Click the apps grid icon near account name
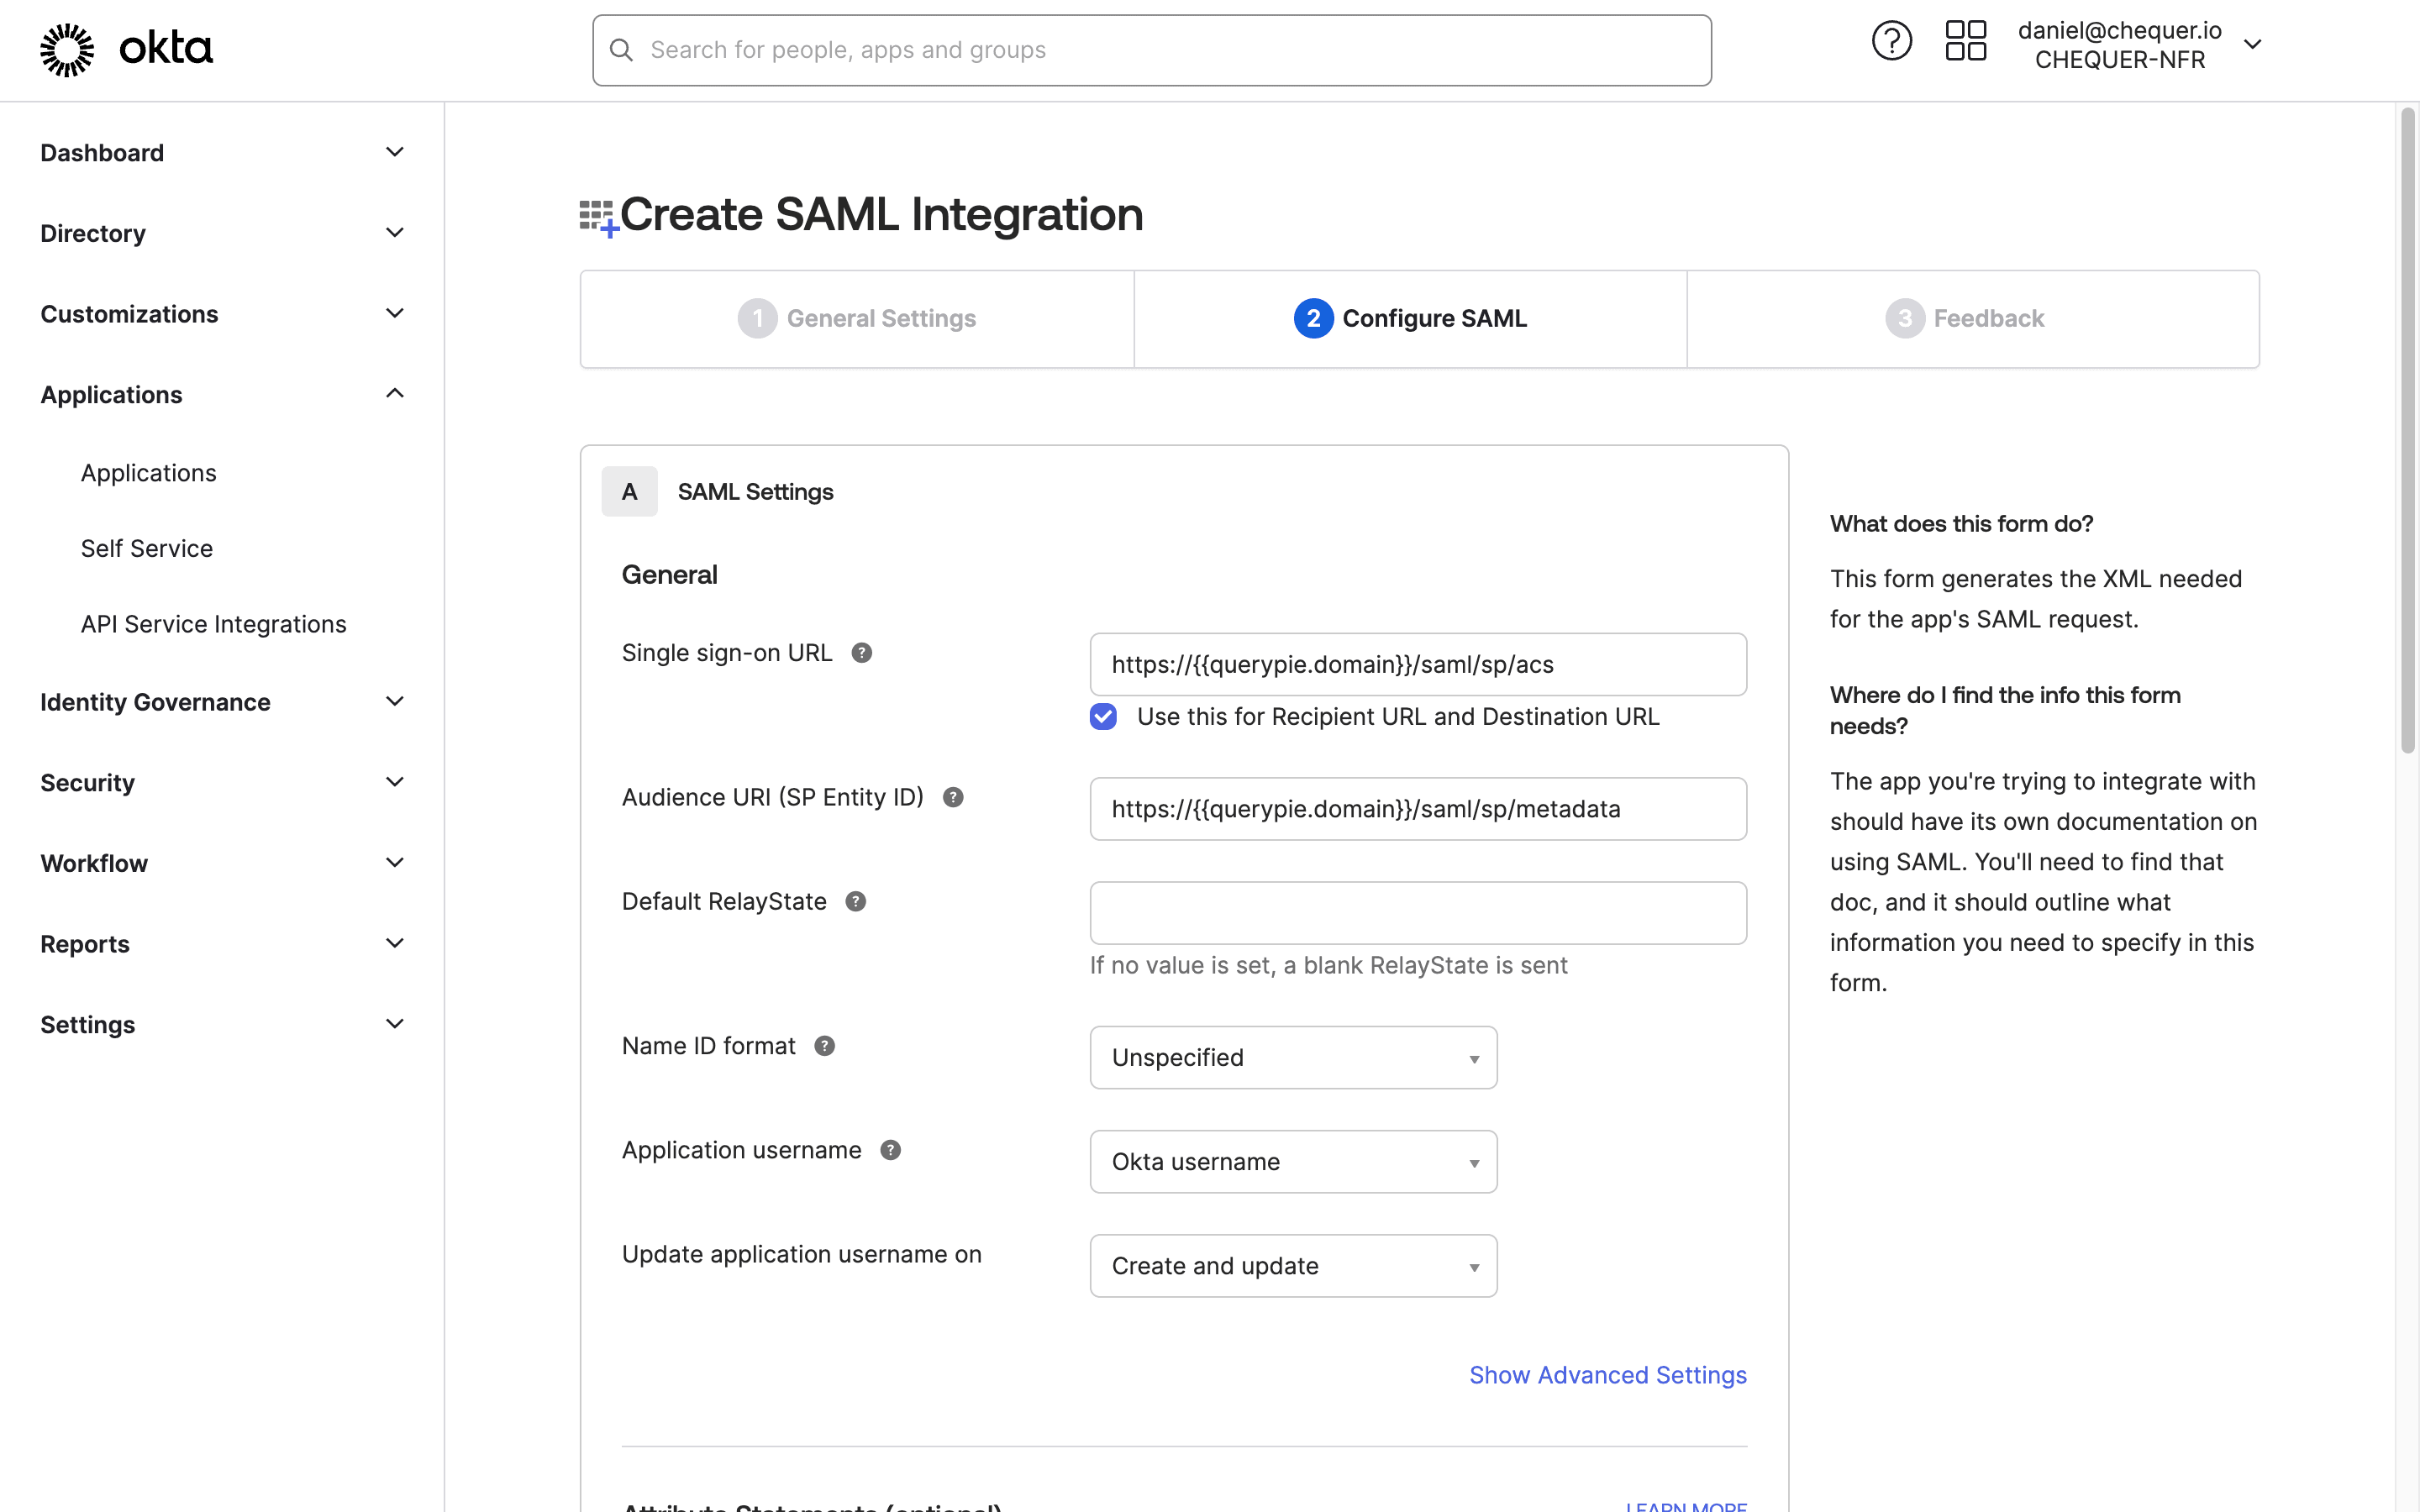This screenshot has width=2420, height=1512. (1965, 41)
